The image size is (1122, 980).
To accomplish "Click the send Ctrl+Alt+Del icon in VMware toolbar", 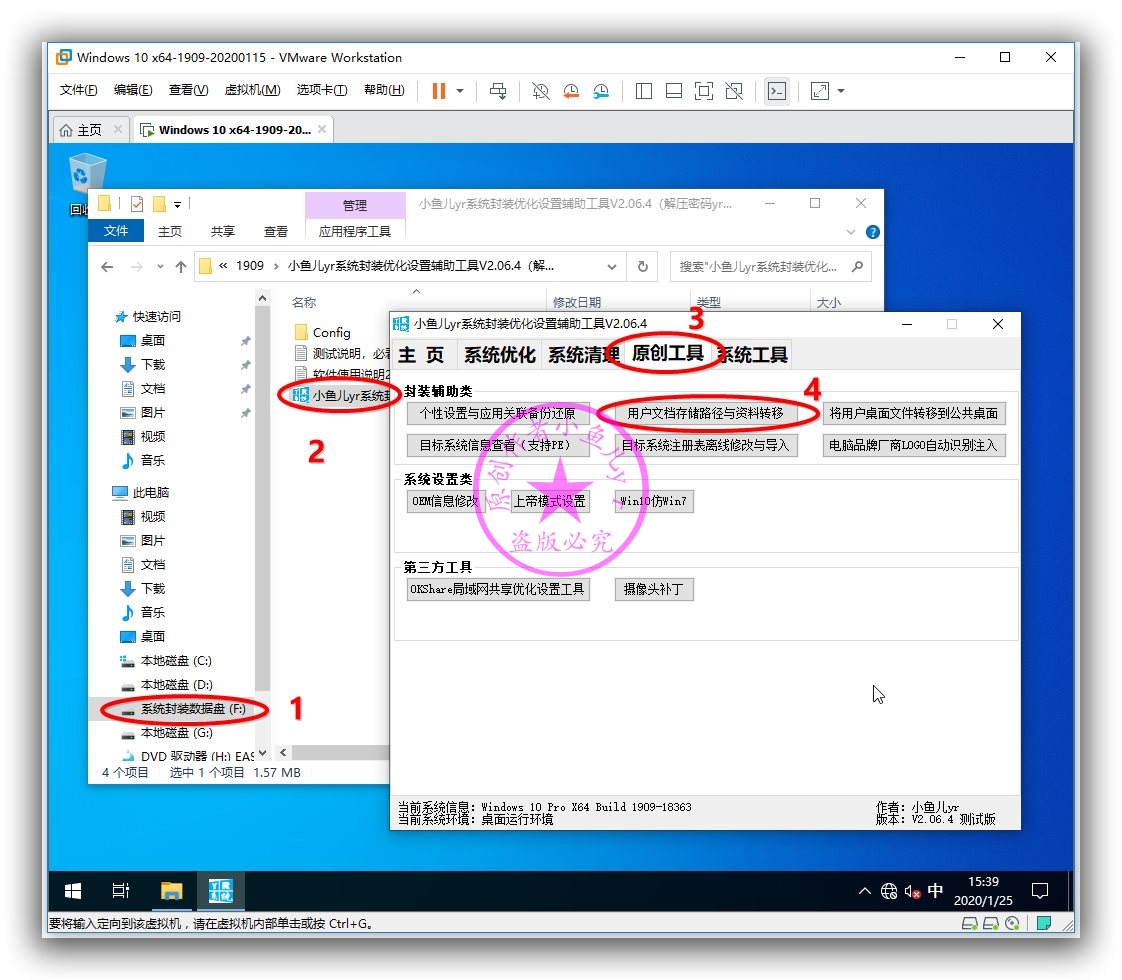I will coord(498,91).
